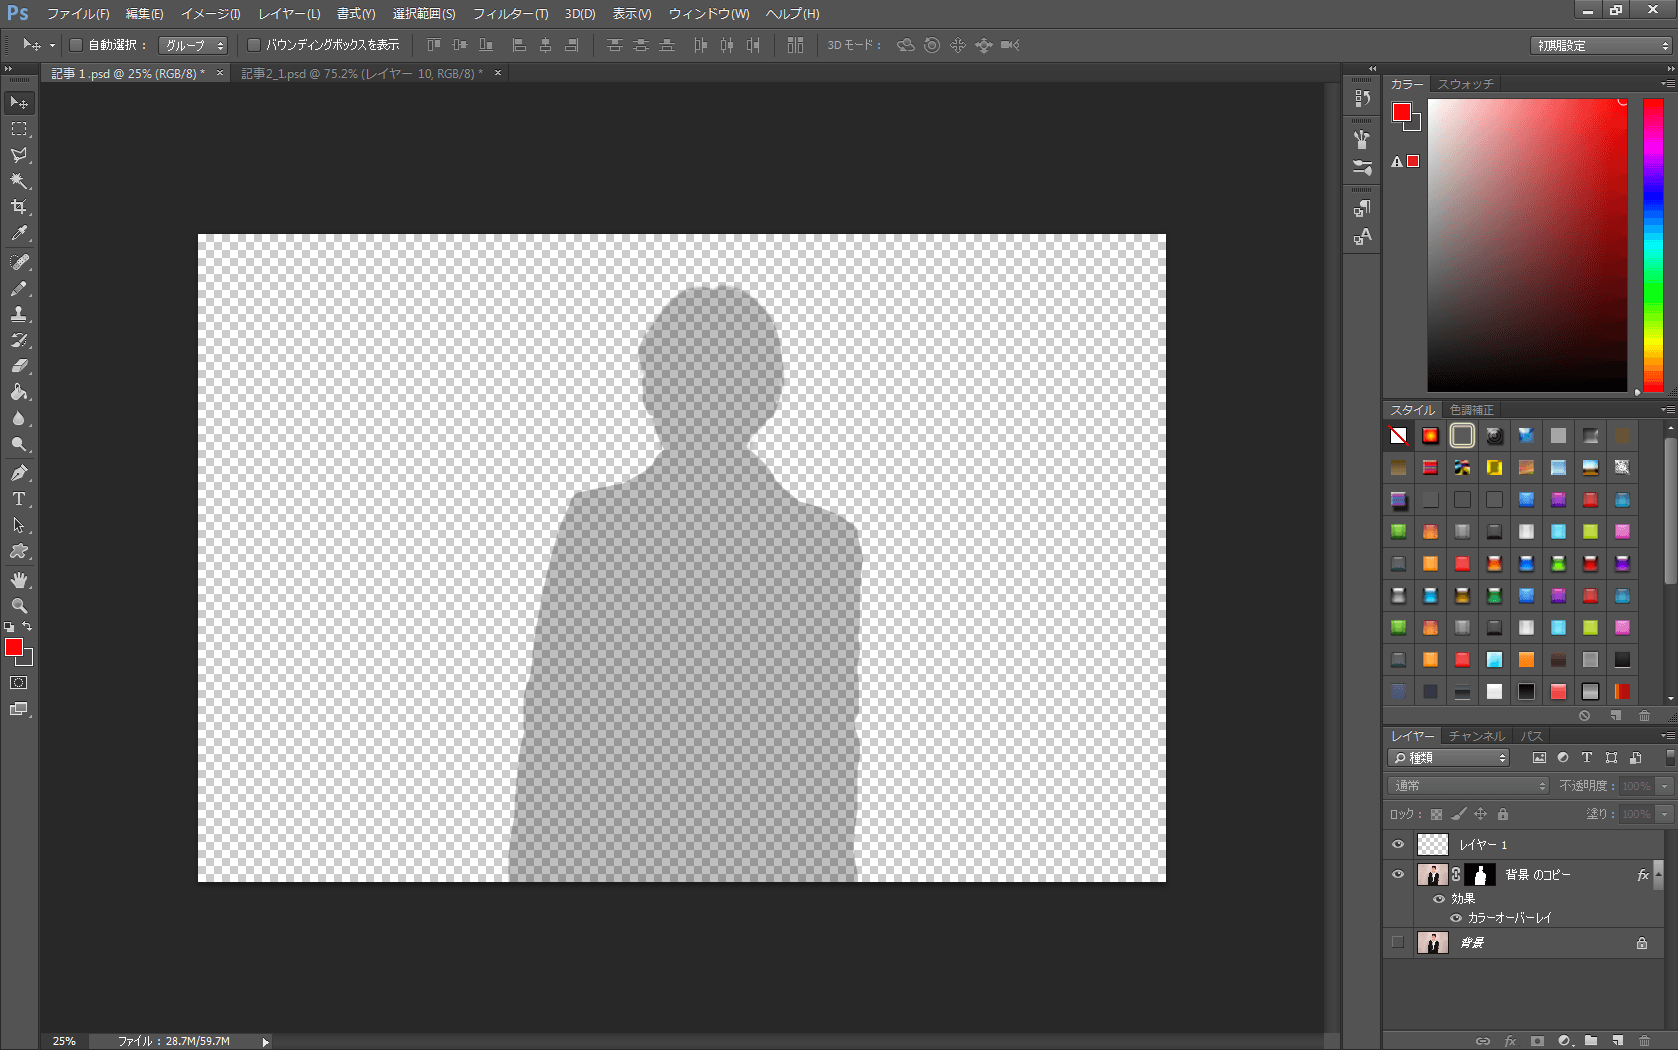1678x1050 pixels.
Task: Show the 背景 layer
Action: 1398,943
